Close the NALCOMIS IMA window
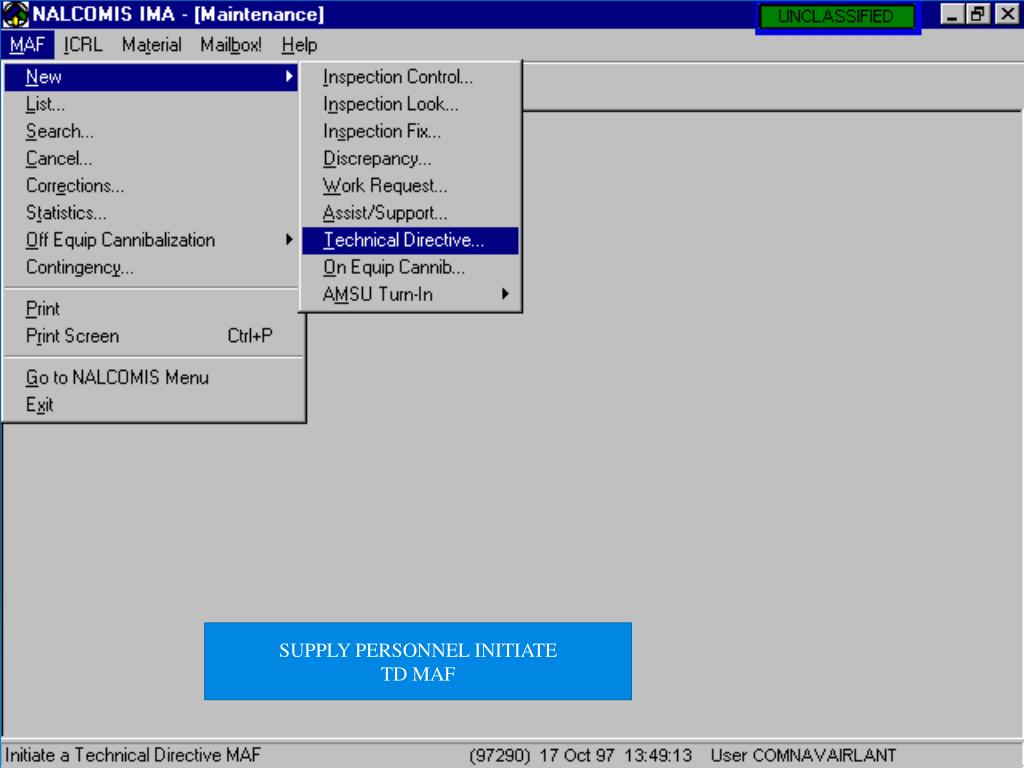The height and width of the screenshot is (768, 1024). point(1008,14)
